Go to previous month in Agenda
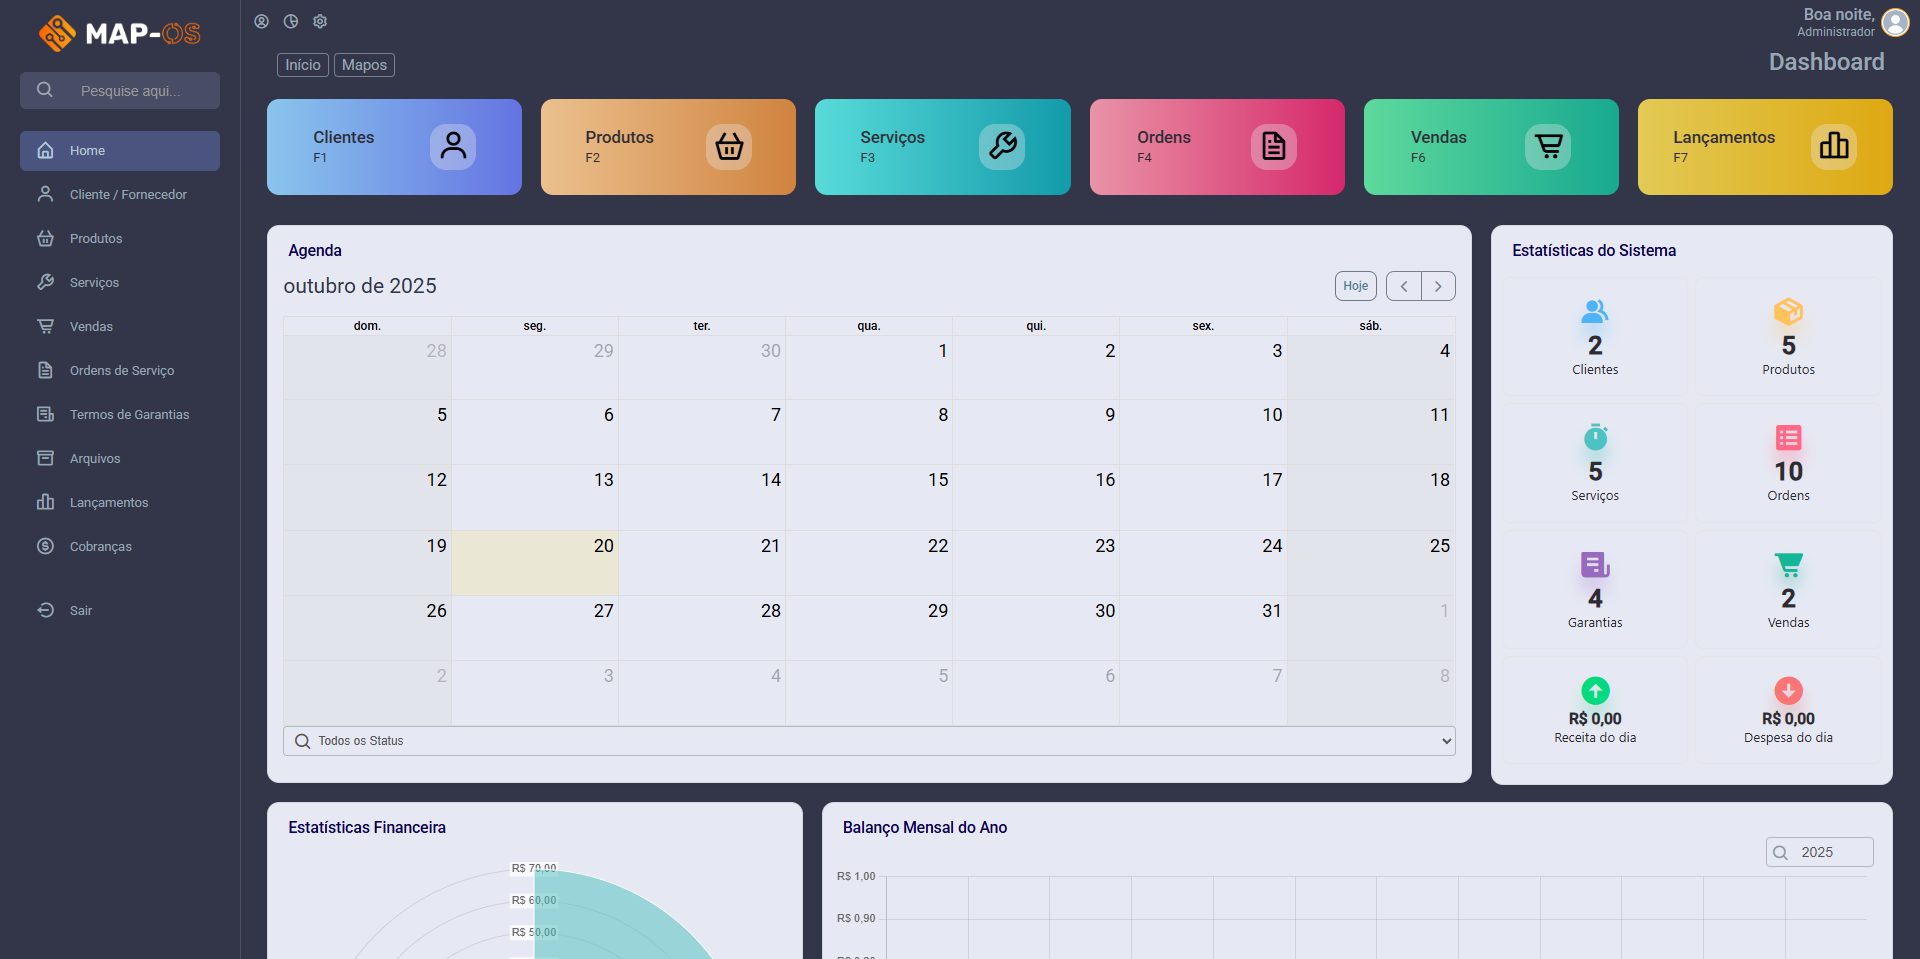This screenshot has height=959, width=1920. point(1404,286)
